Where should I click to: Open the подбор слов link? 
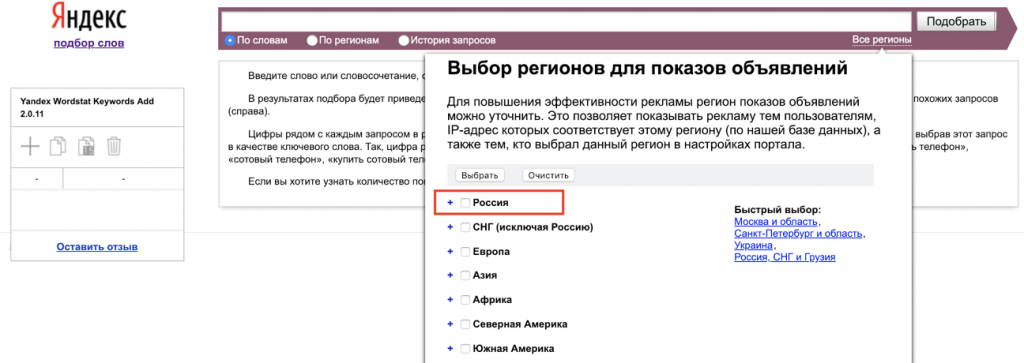[x=89, y=44]
